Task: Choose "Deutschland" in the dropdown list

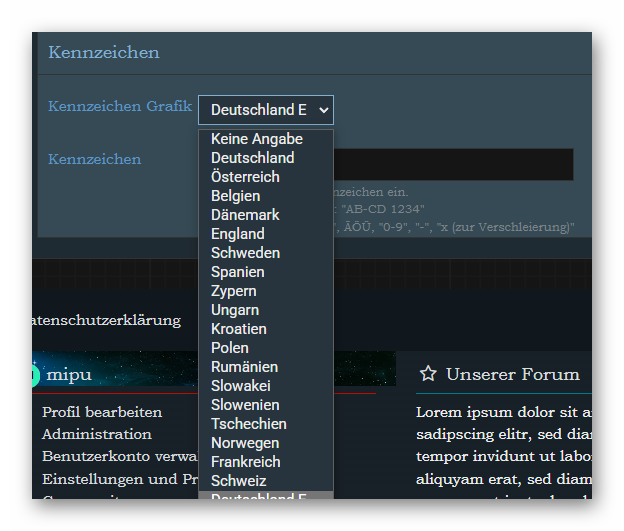Action: (252, 158)
